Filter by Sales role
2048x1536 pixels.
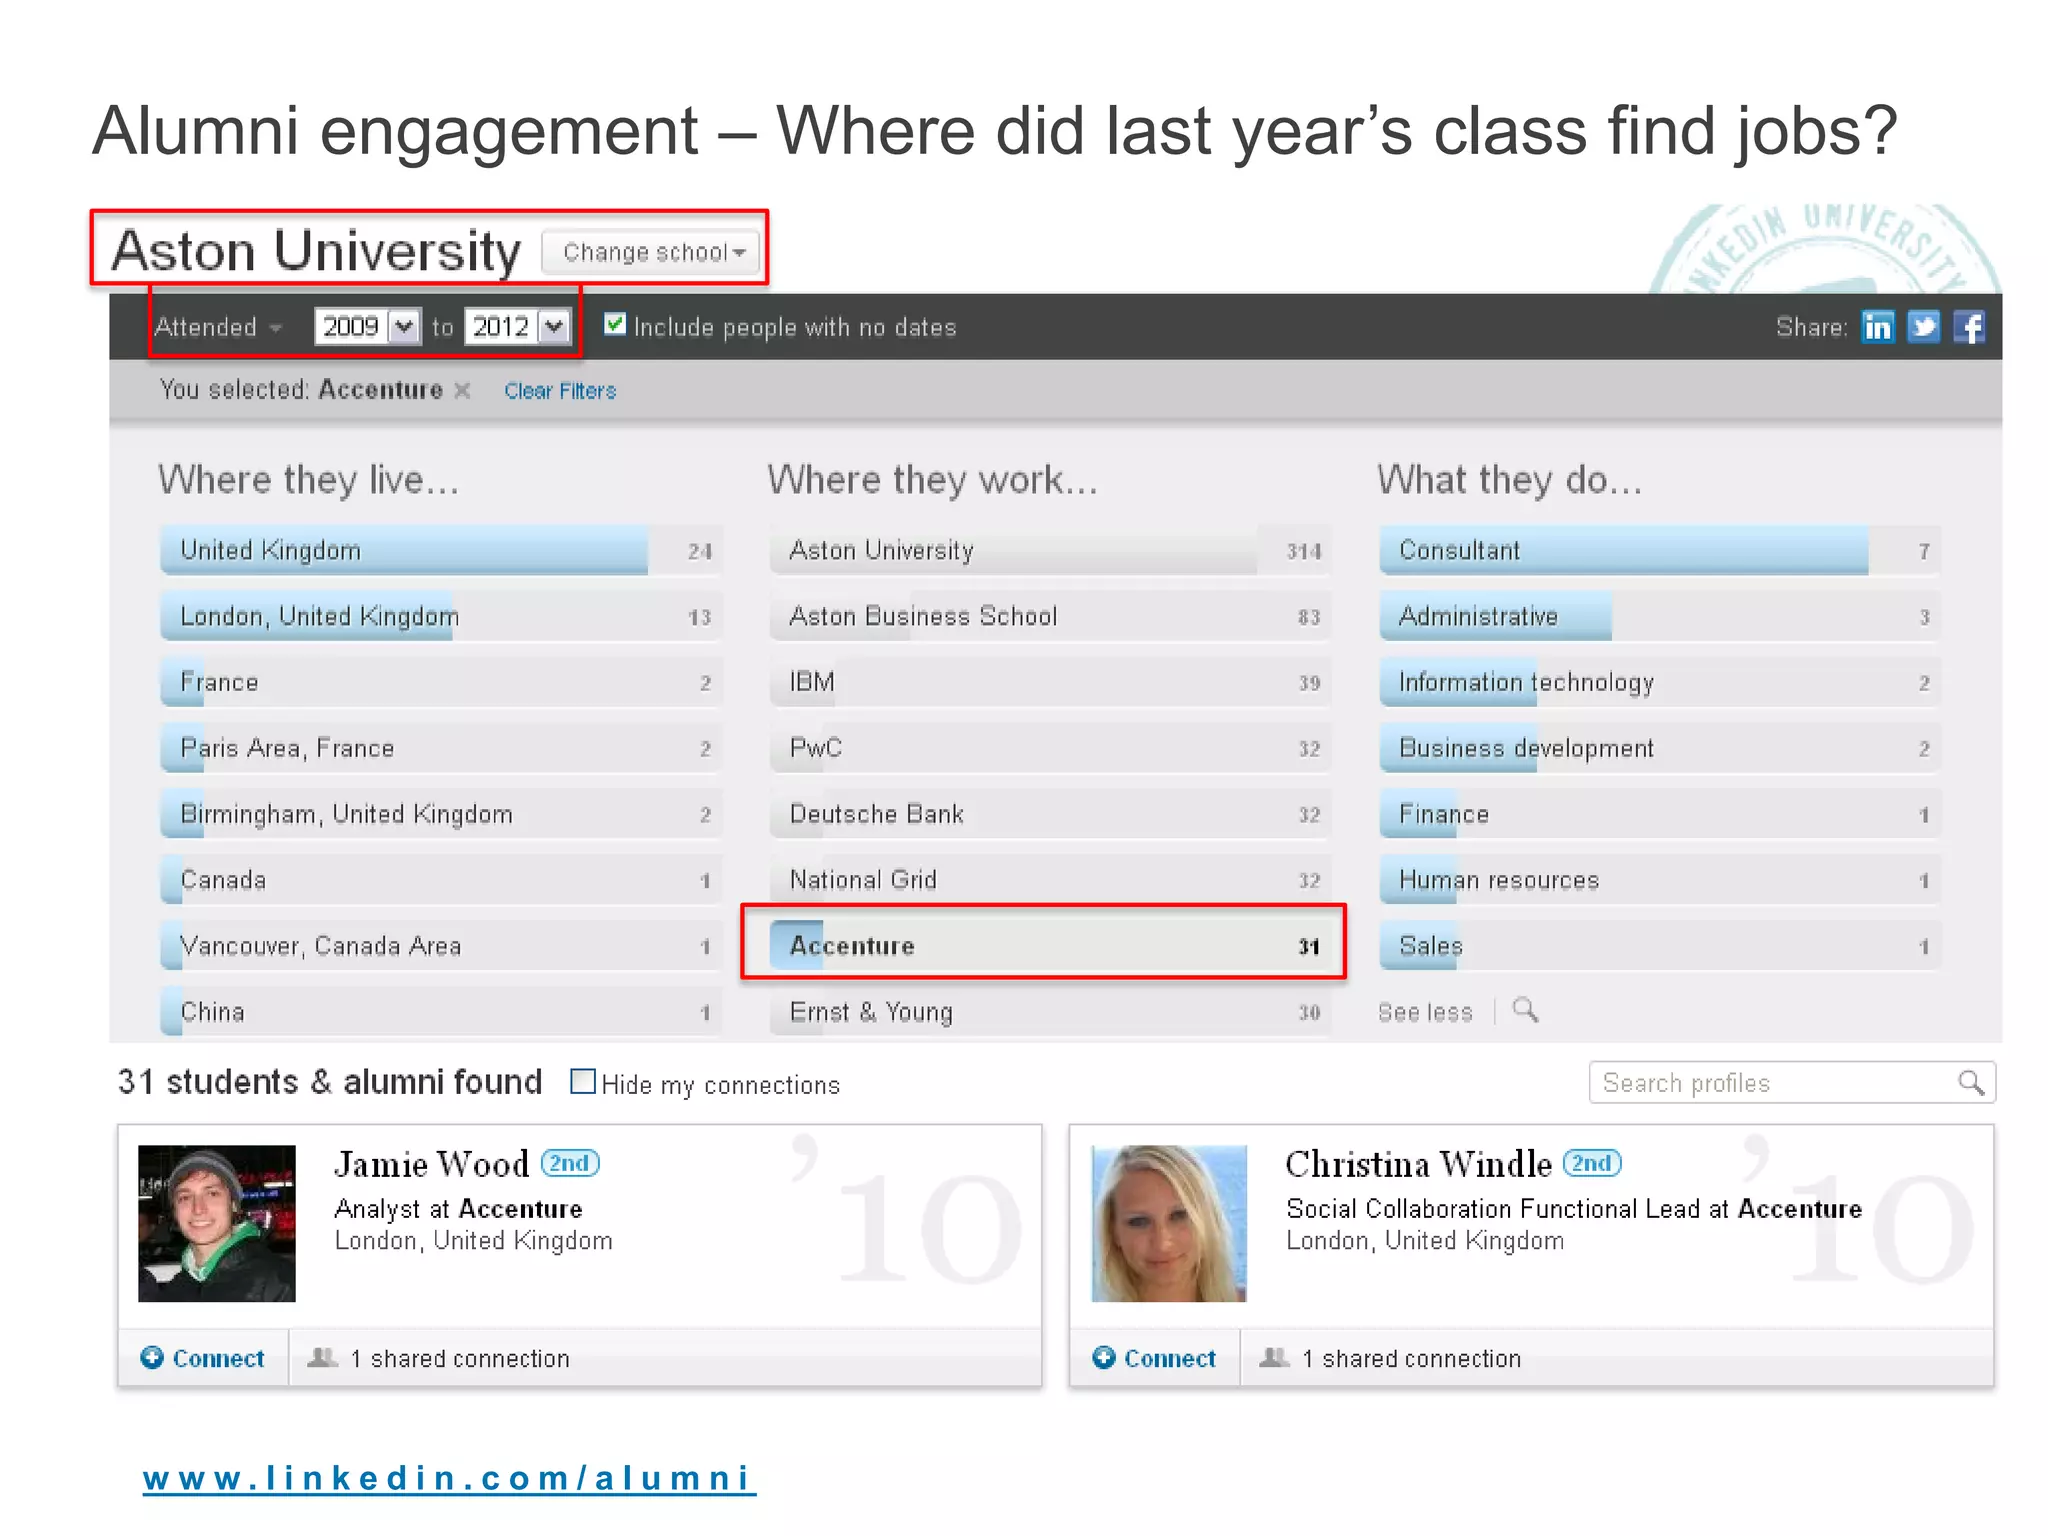(x=1660, y=946)
